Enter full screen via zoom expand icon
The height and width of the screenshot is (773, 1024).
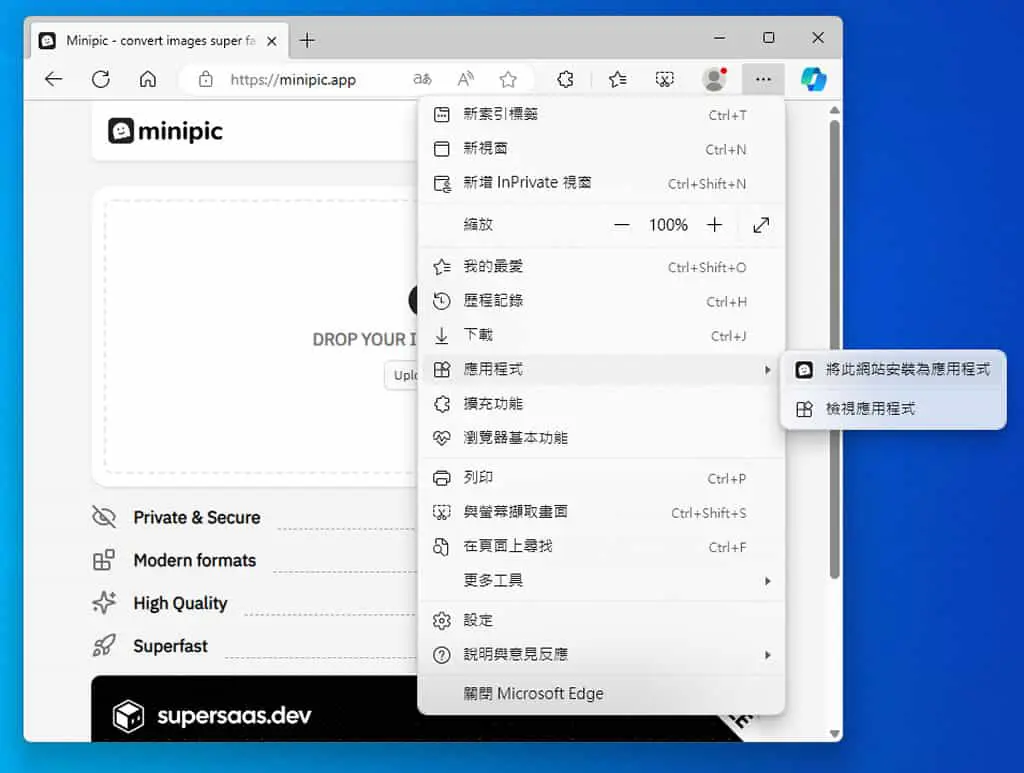761,225
